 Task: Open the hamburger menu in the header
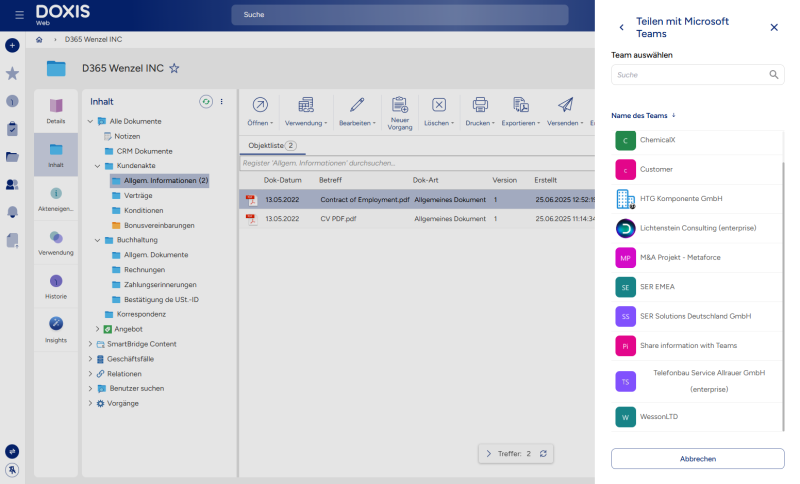19,15
